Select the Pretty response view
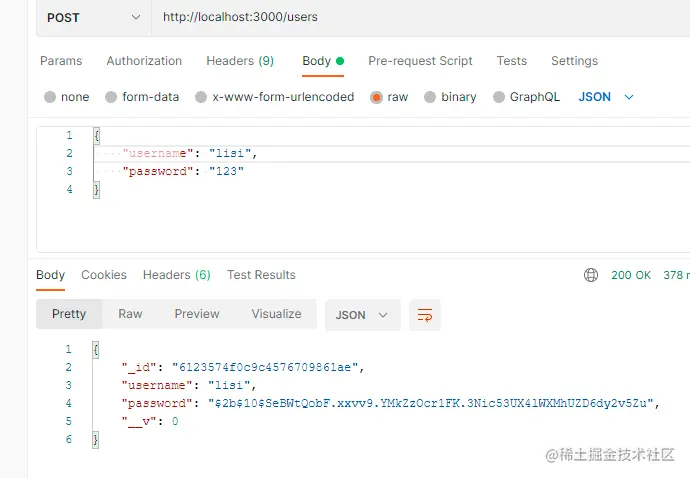This screenshot has height=478, width=690. tap(69, 314)
